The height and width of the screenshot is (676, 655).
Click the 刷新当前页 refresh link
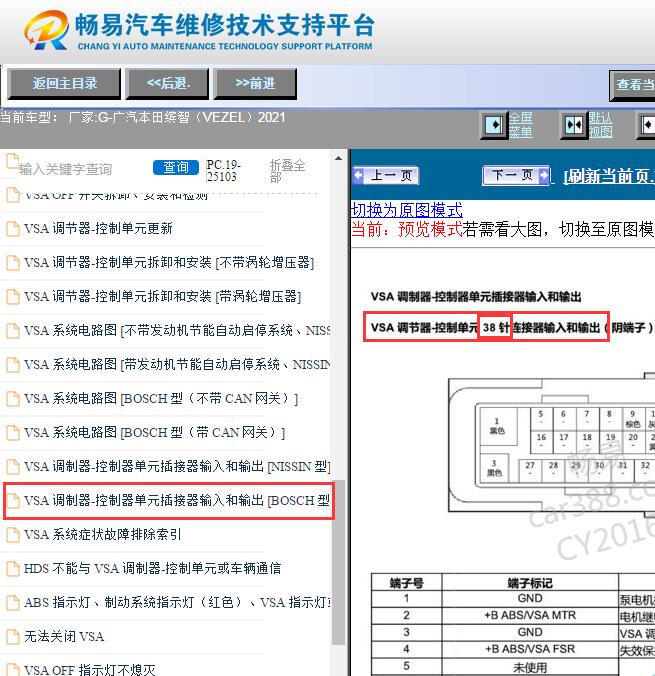(609, 176)
